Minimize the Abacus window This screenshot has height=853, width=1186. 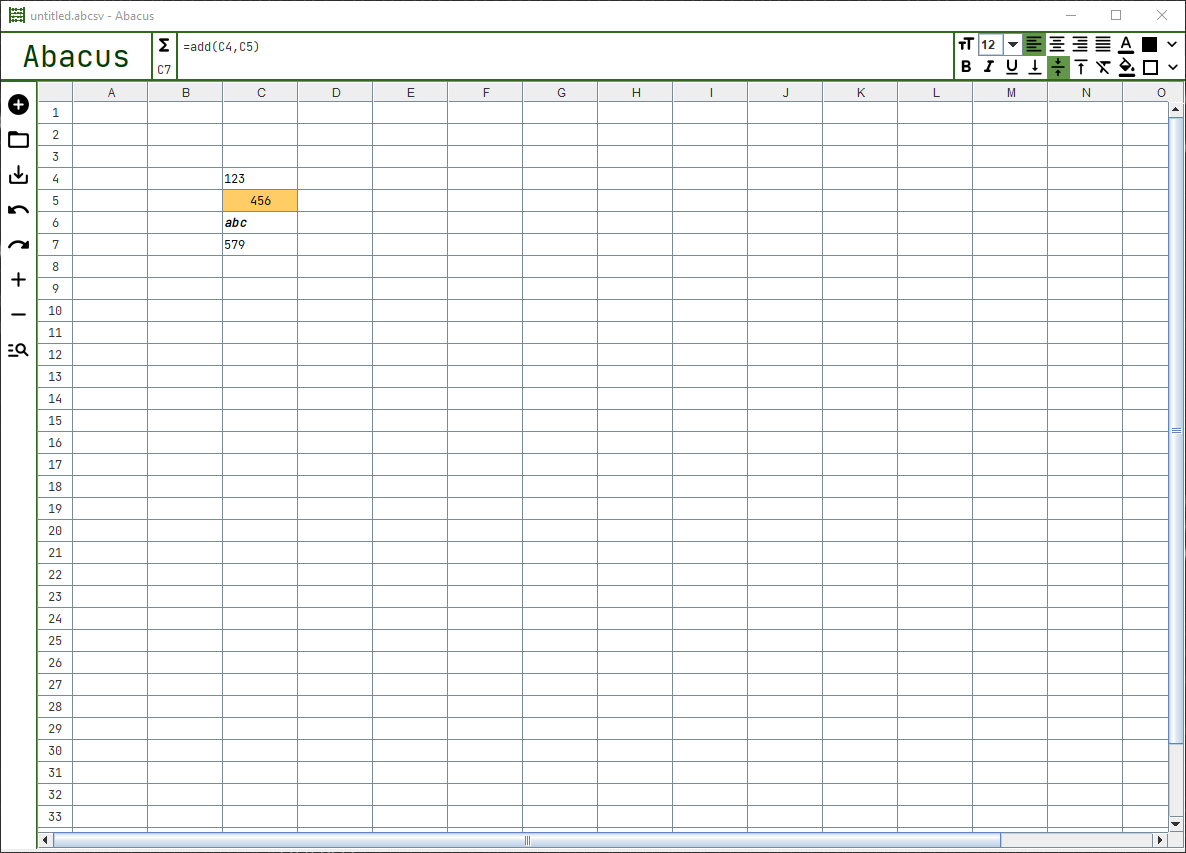1071,15
